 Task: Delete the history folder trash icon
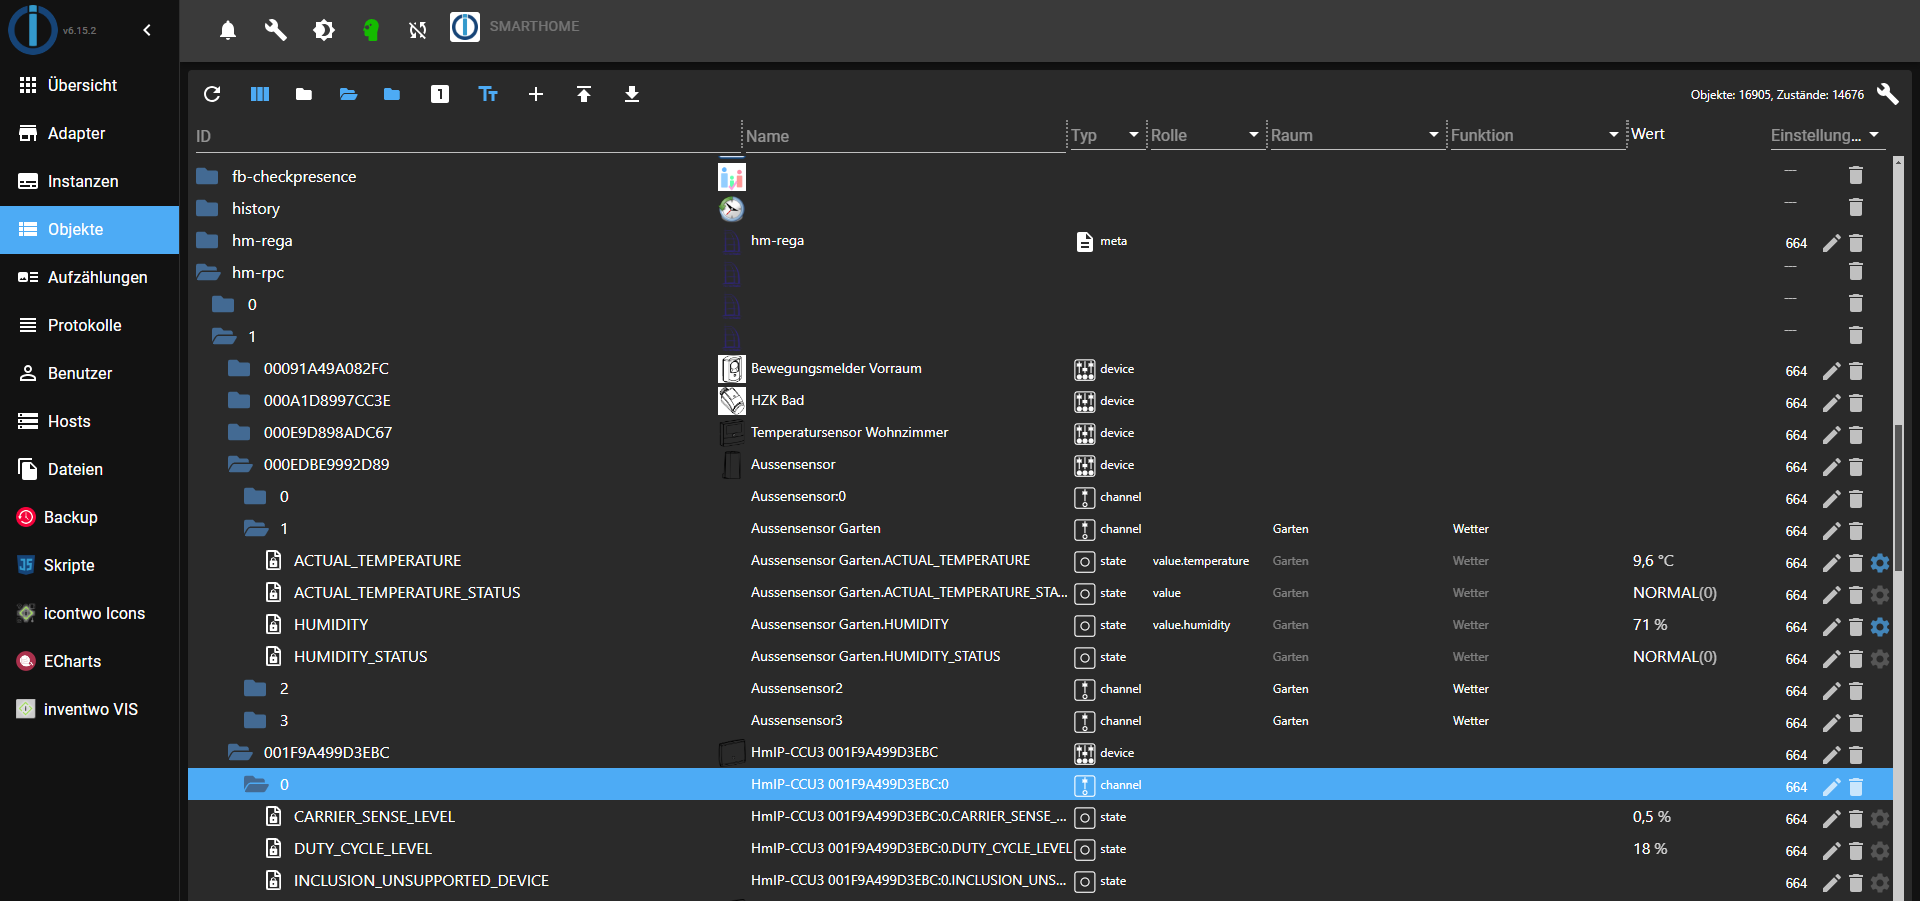click(1856, 207)
